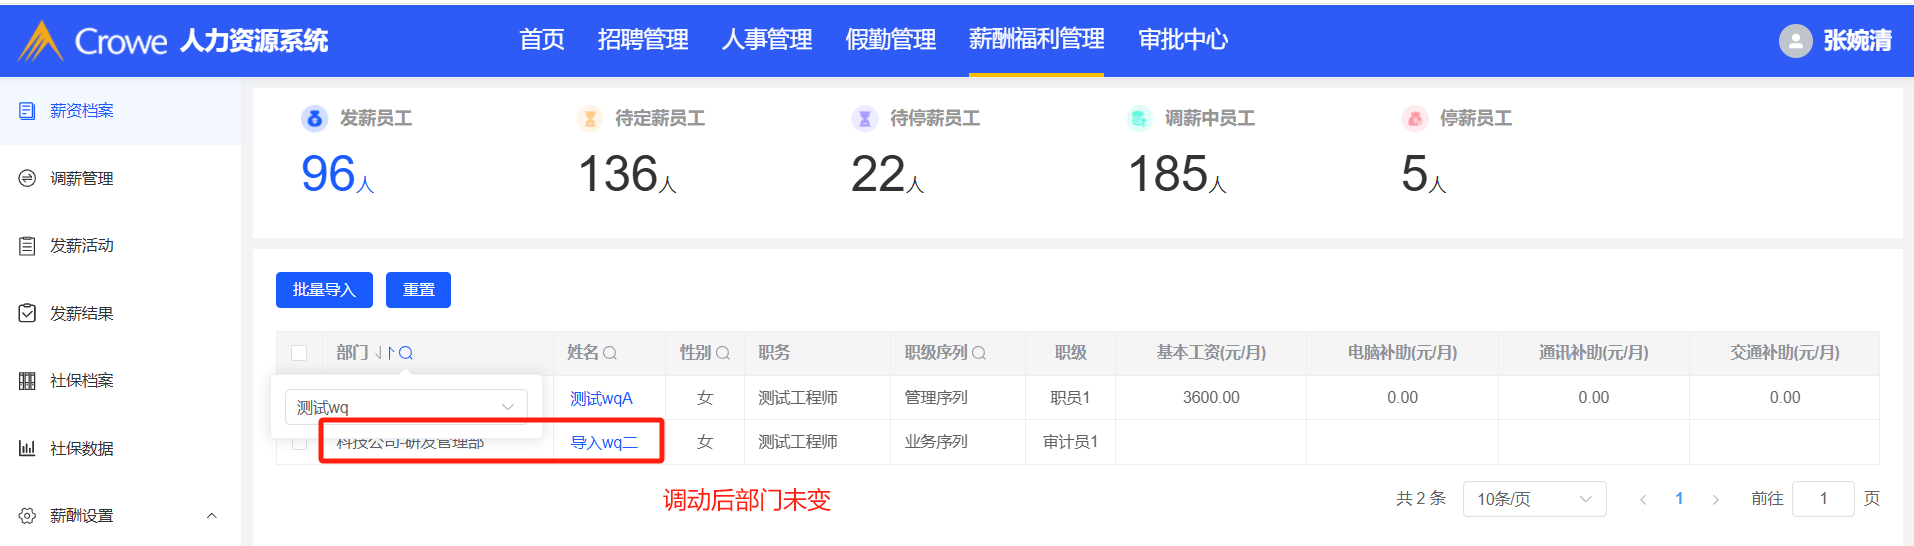Open the 审批中心 top navigation tab
Viewport: 1914px width, 546px height.
pos(1183,40)
